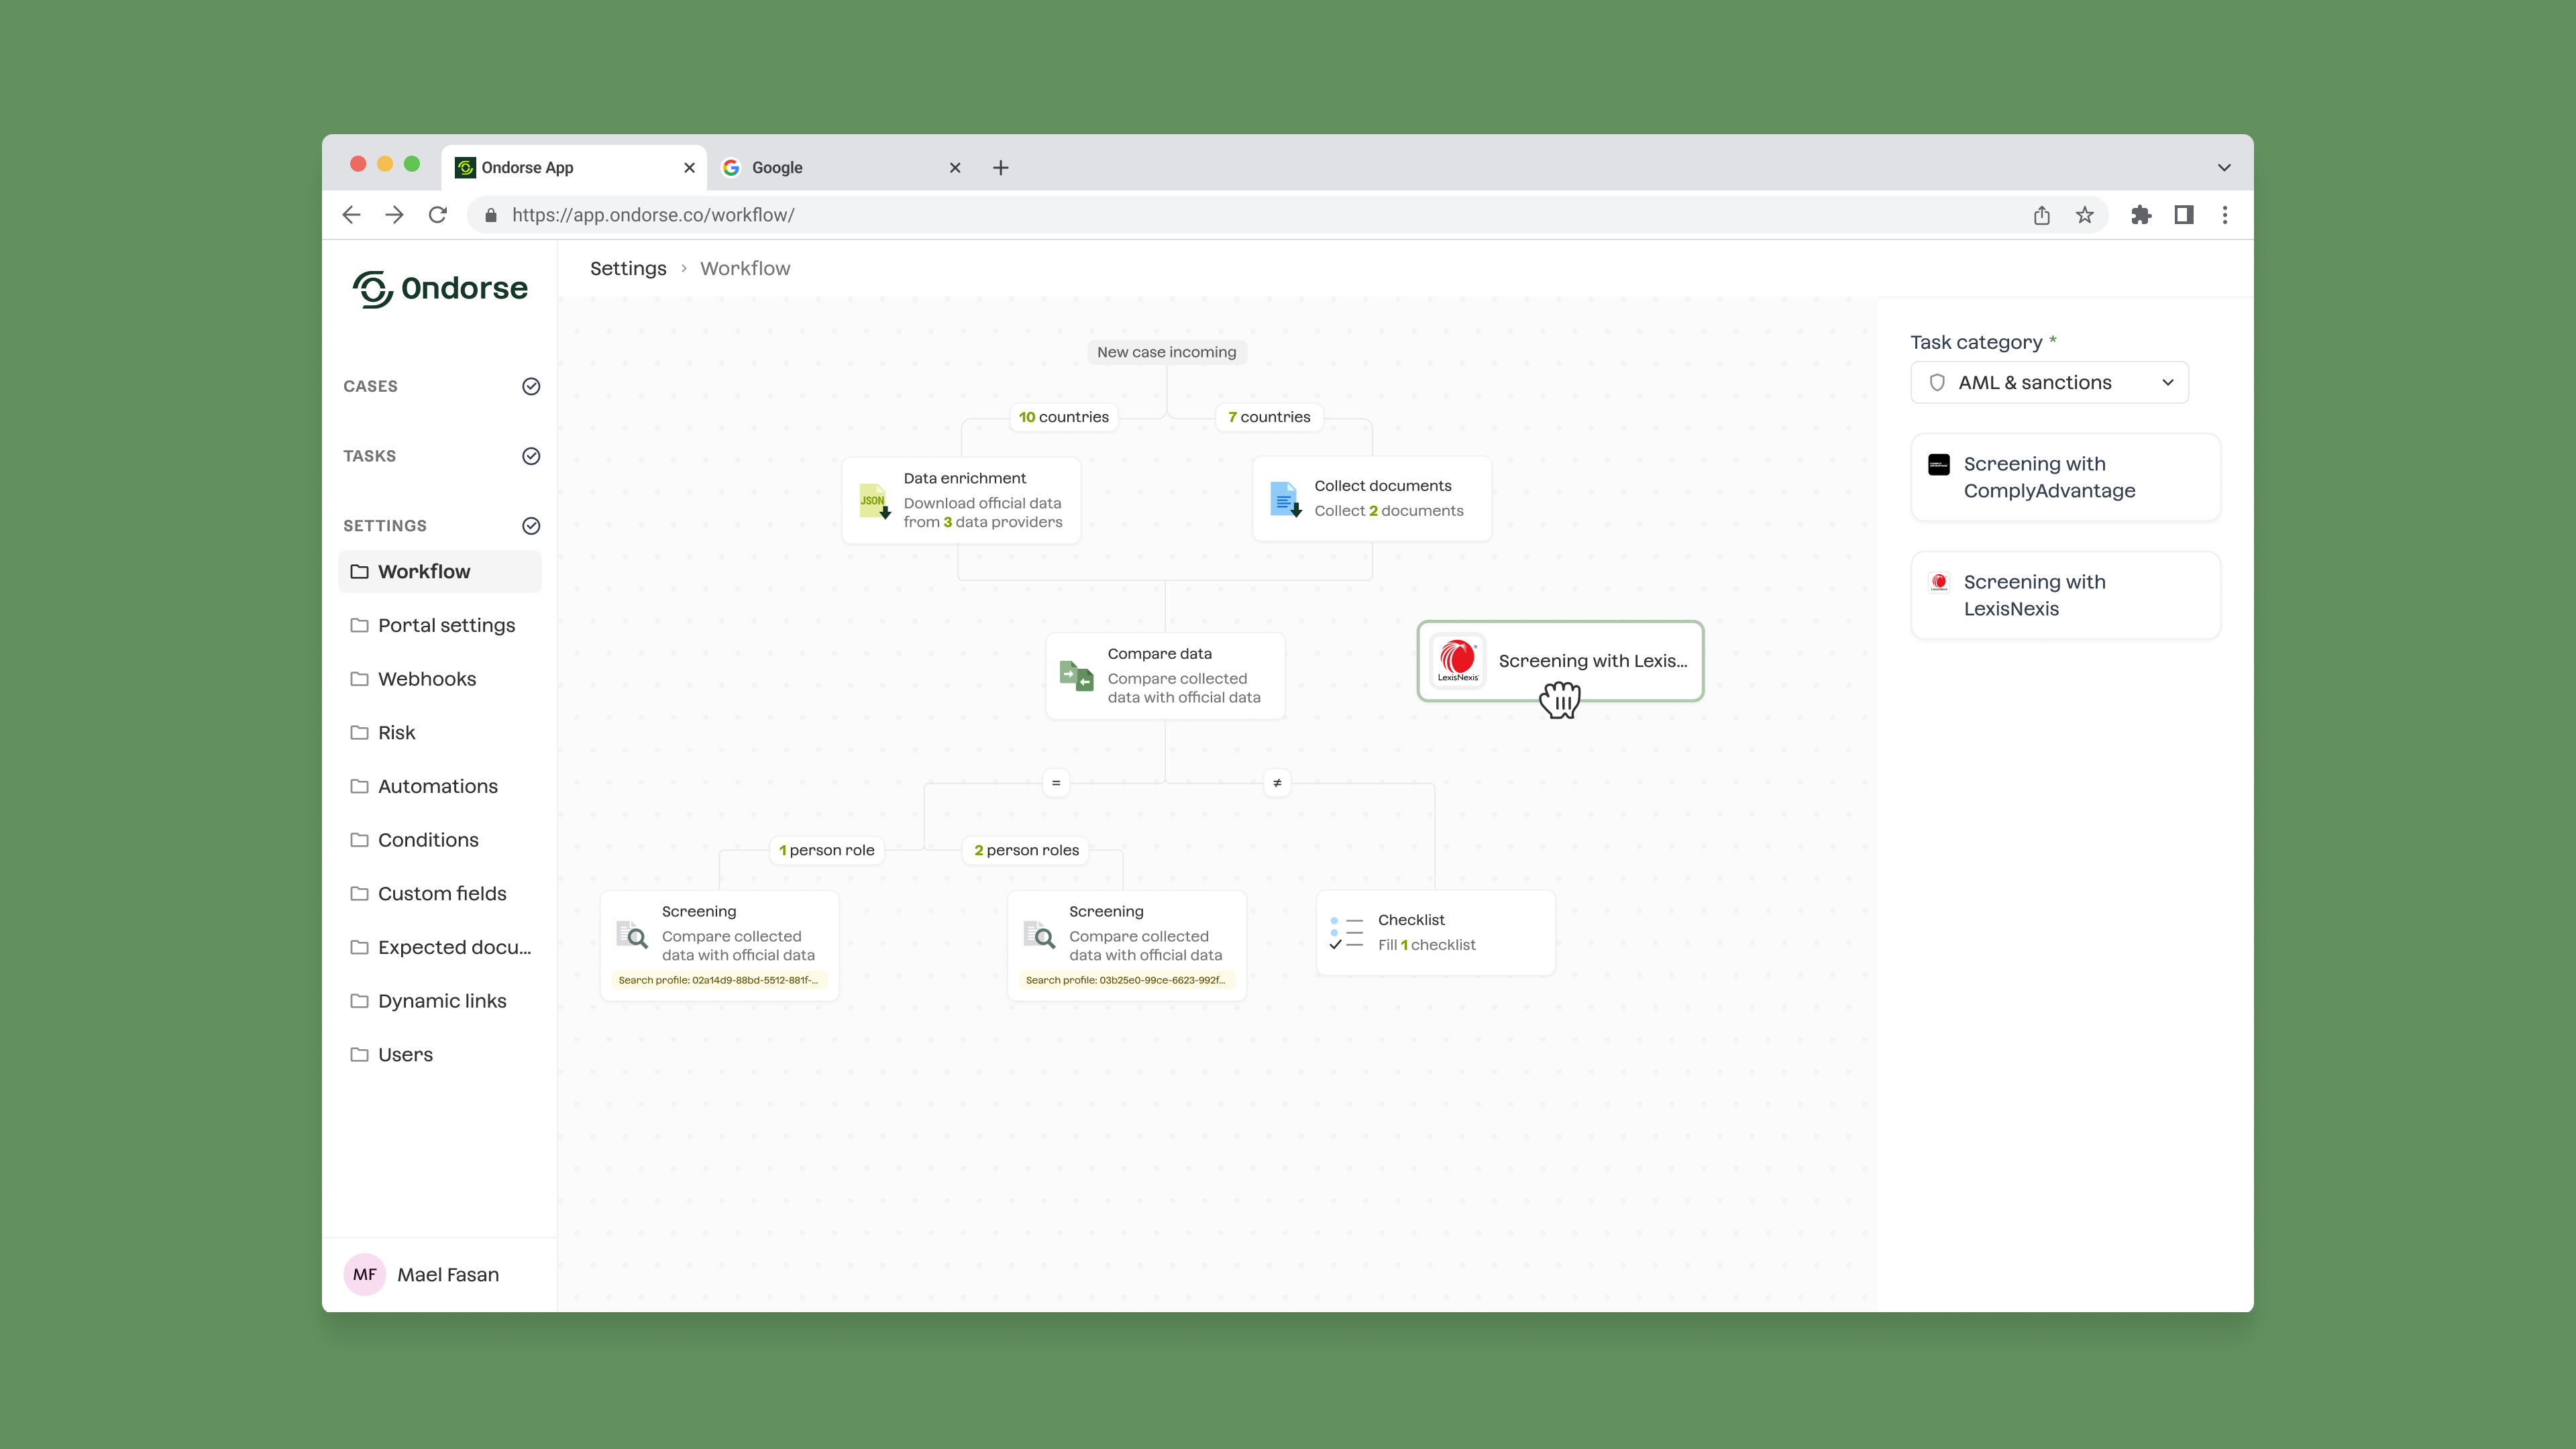Open the Task category dropdown
Image resolution: width=2576 pixels, height=1449 pixels.
[x=2049, y=382]
